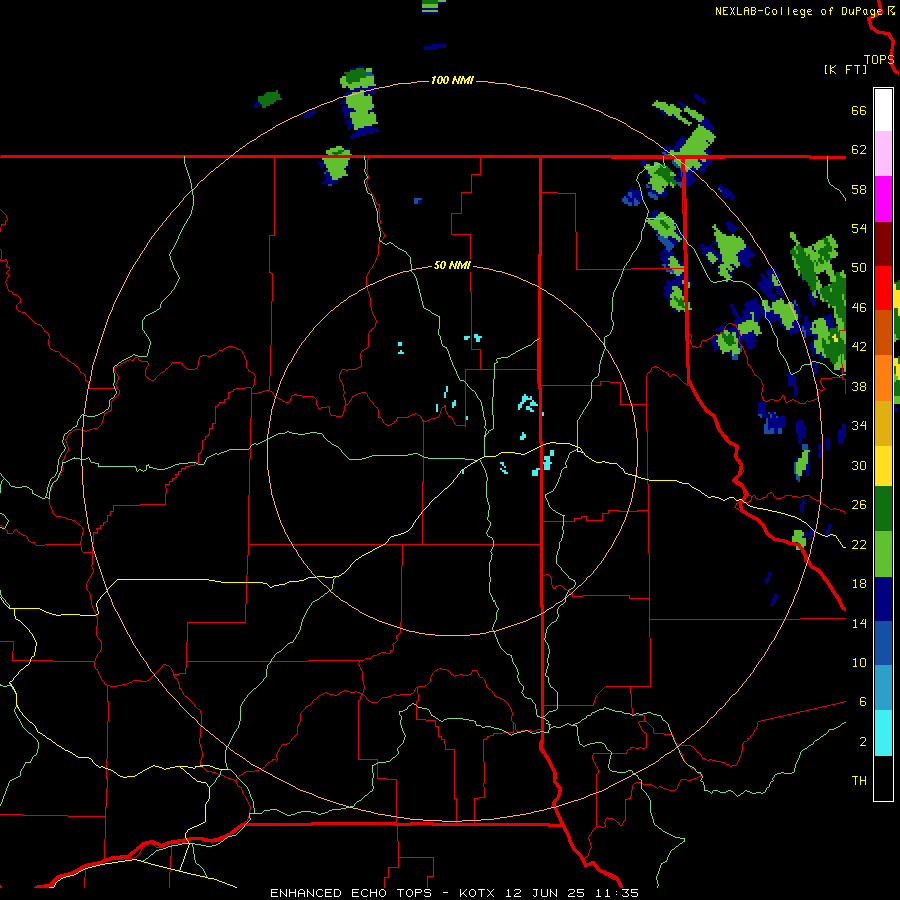
Task: Pick the cyan legend color band
Action: pos(883,733)
